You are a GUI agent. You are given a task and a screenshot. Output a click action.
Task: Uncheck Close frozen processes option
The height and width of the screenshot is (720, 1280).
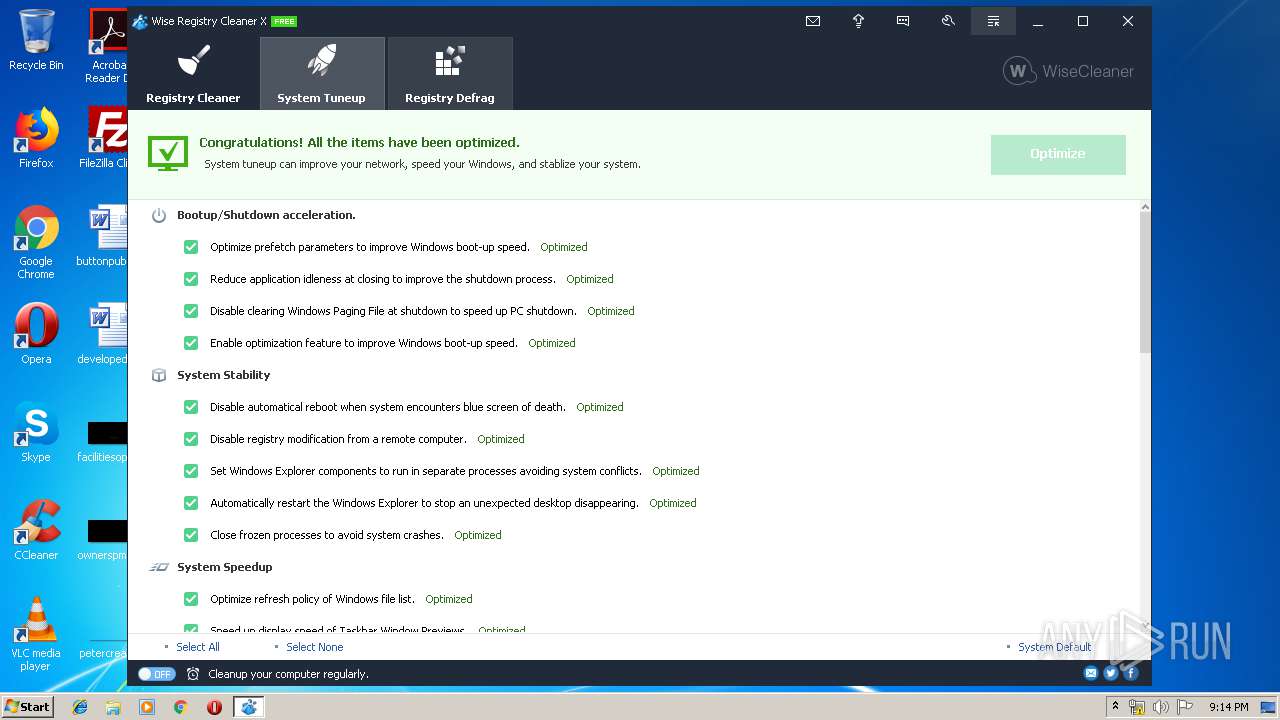pos(191,535)
